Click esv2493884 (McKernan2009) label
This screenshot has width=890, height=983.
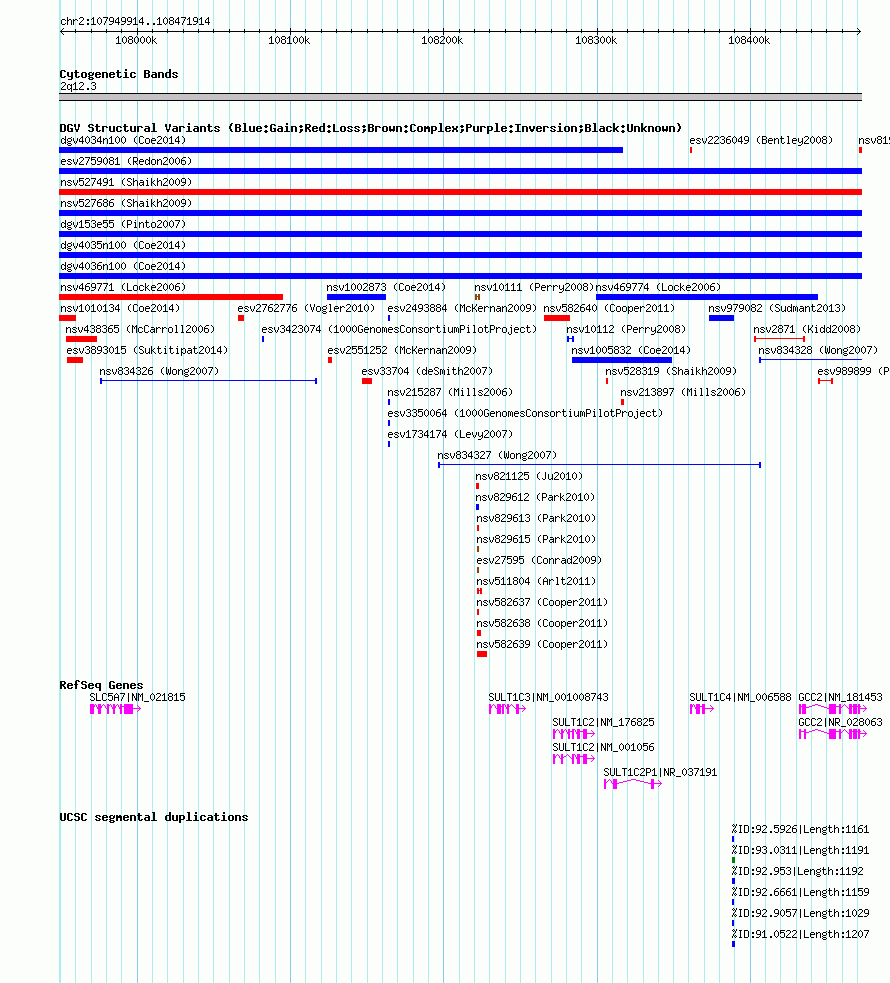click(x=462, y=308)
